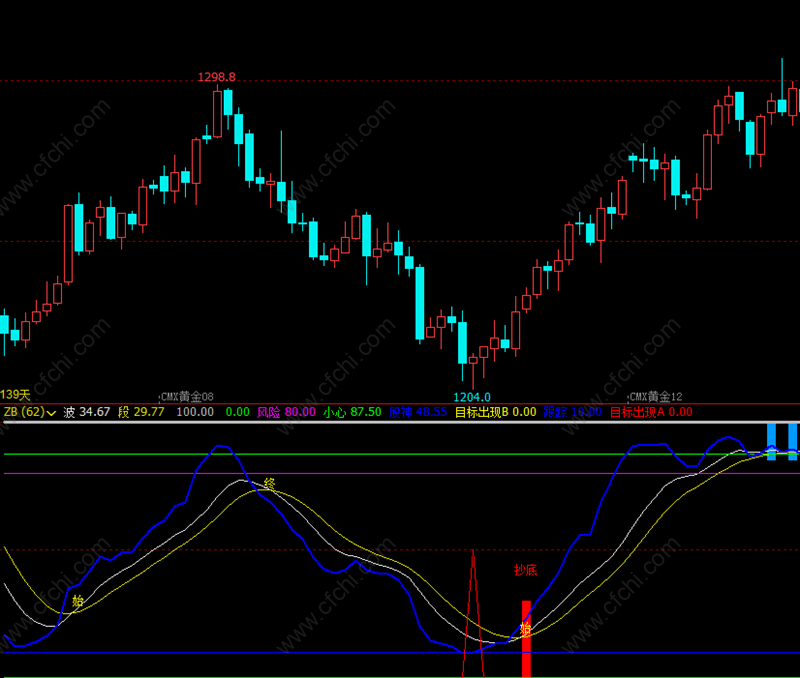The width and height of the screenshot is (800, 678).
Task: Click the 1298.8 high price label
Action: [x=217, y=77]
